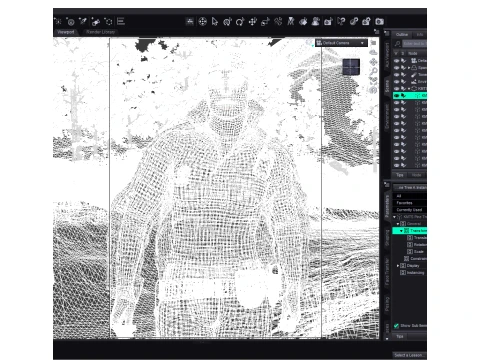Collapse the highlighted Transform group
This screenshot has width=480, height=360.
tap(401, 231)
